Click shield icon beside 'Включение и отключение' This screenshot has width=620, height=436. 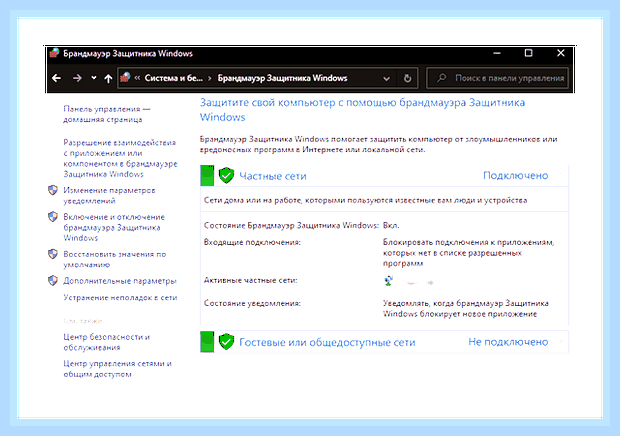tap(53, 217)
